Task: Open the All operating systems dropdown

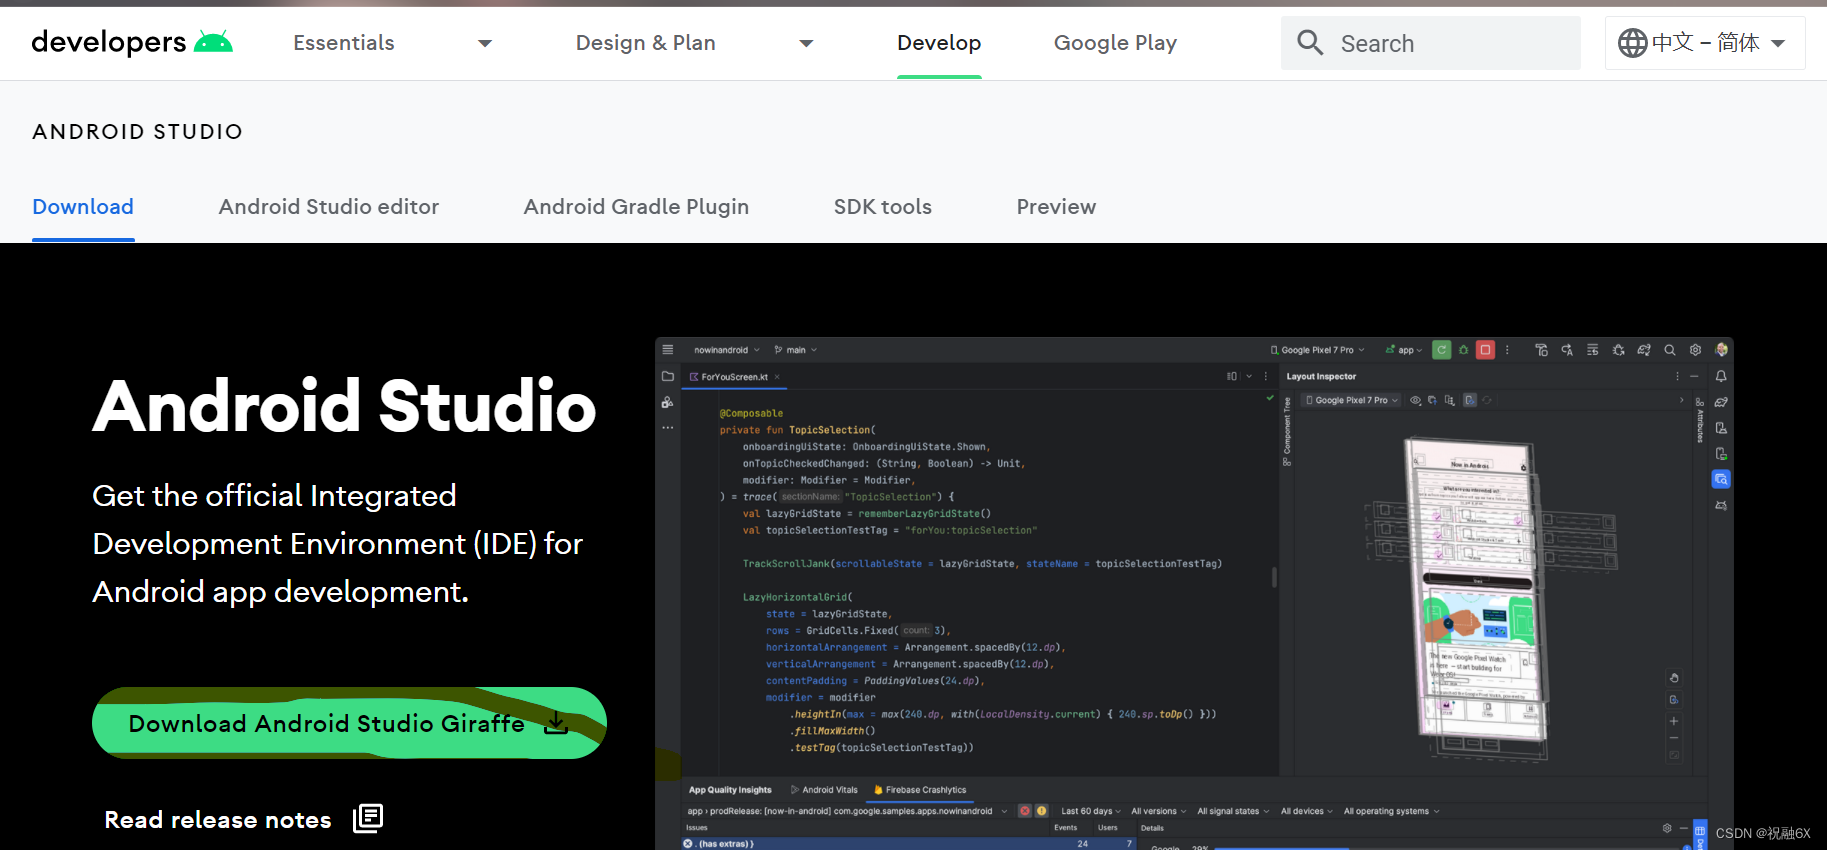Action: click(x=1392, y=811)
